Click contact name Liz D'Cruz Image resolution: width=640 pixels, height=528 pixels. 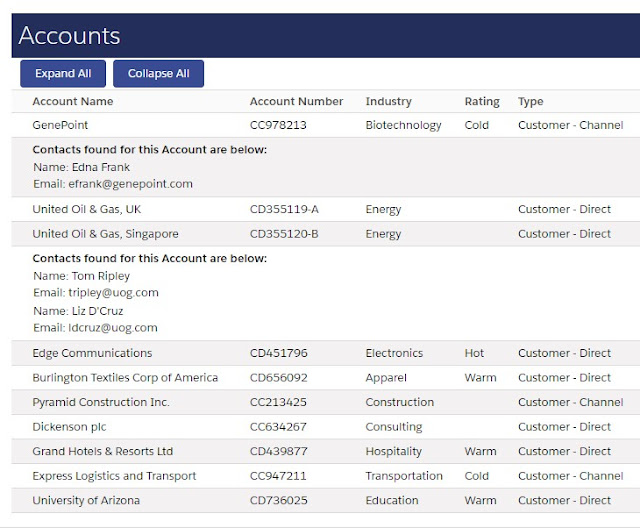coord(97,311)
